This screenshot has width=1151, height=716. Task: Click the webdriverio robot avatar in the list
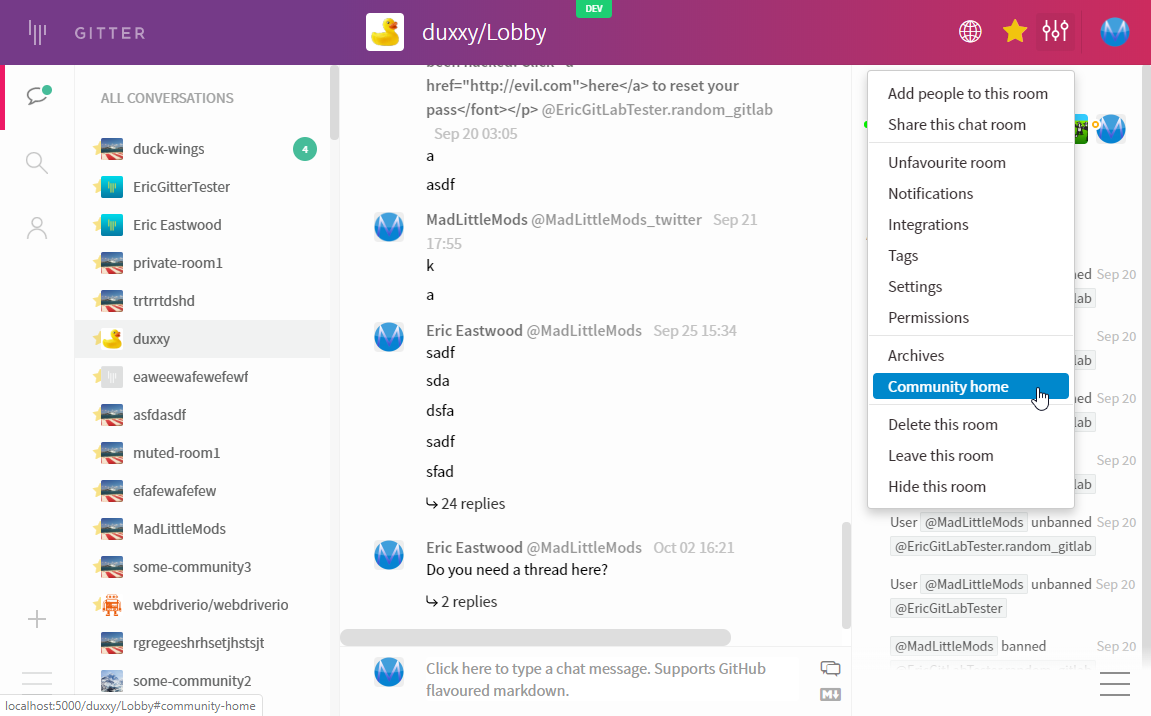(112, 605)
